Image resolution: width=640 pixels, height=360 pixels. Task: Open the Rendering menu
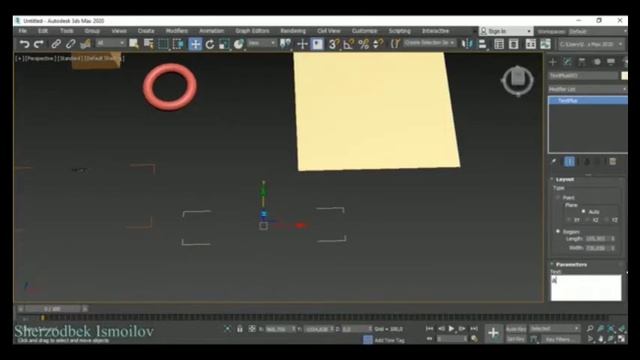(293, 31)
